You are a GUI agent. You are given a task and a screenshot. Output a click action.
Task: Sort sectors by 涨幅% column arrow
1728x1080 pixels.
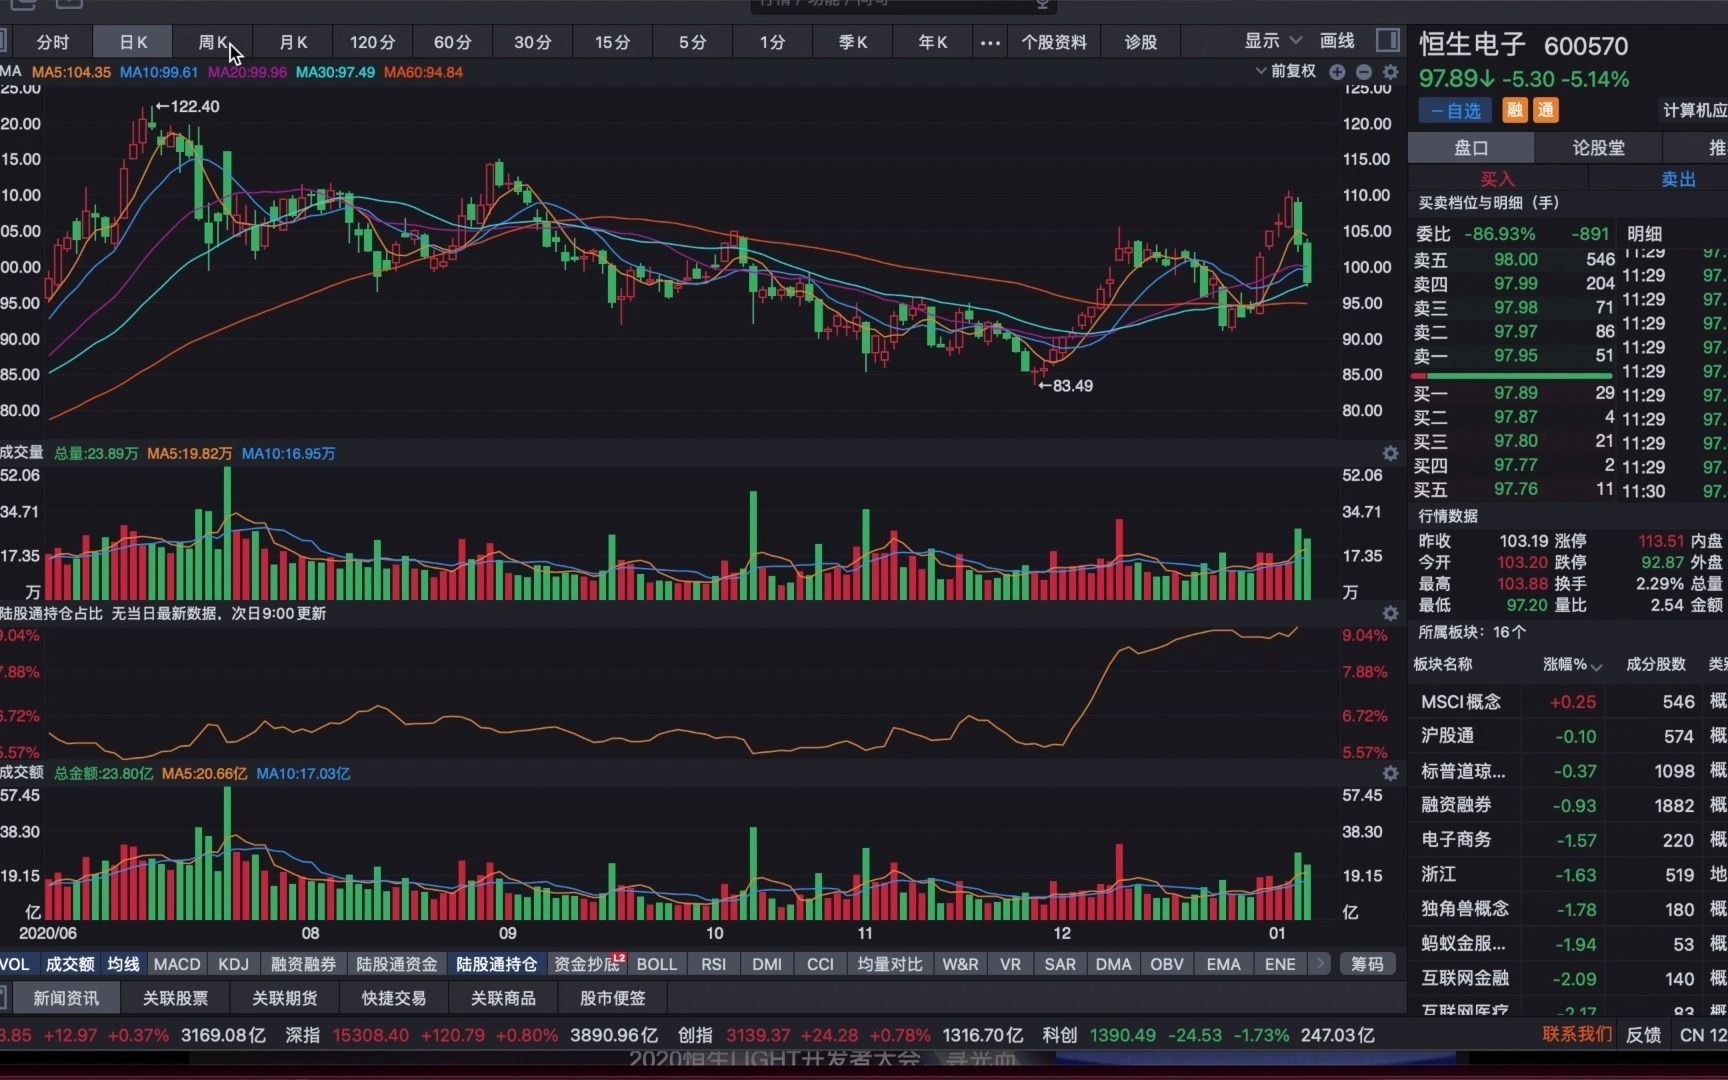point(1597,666)
